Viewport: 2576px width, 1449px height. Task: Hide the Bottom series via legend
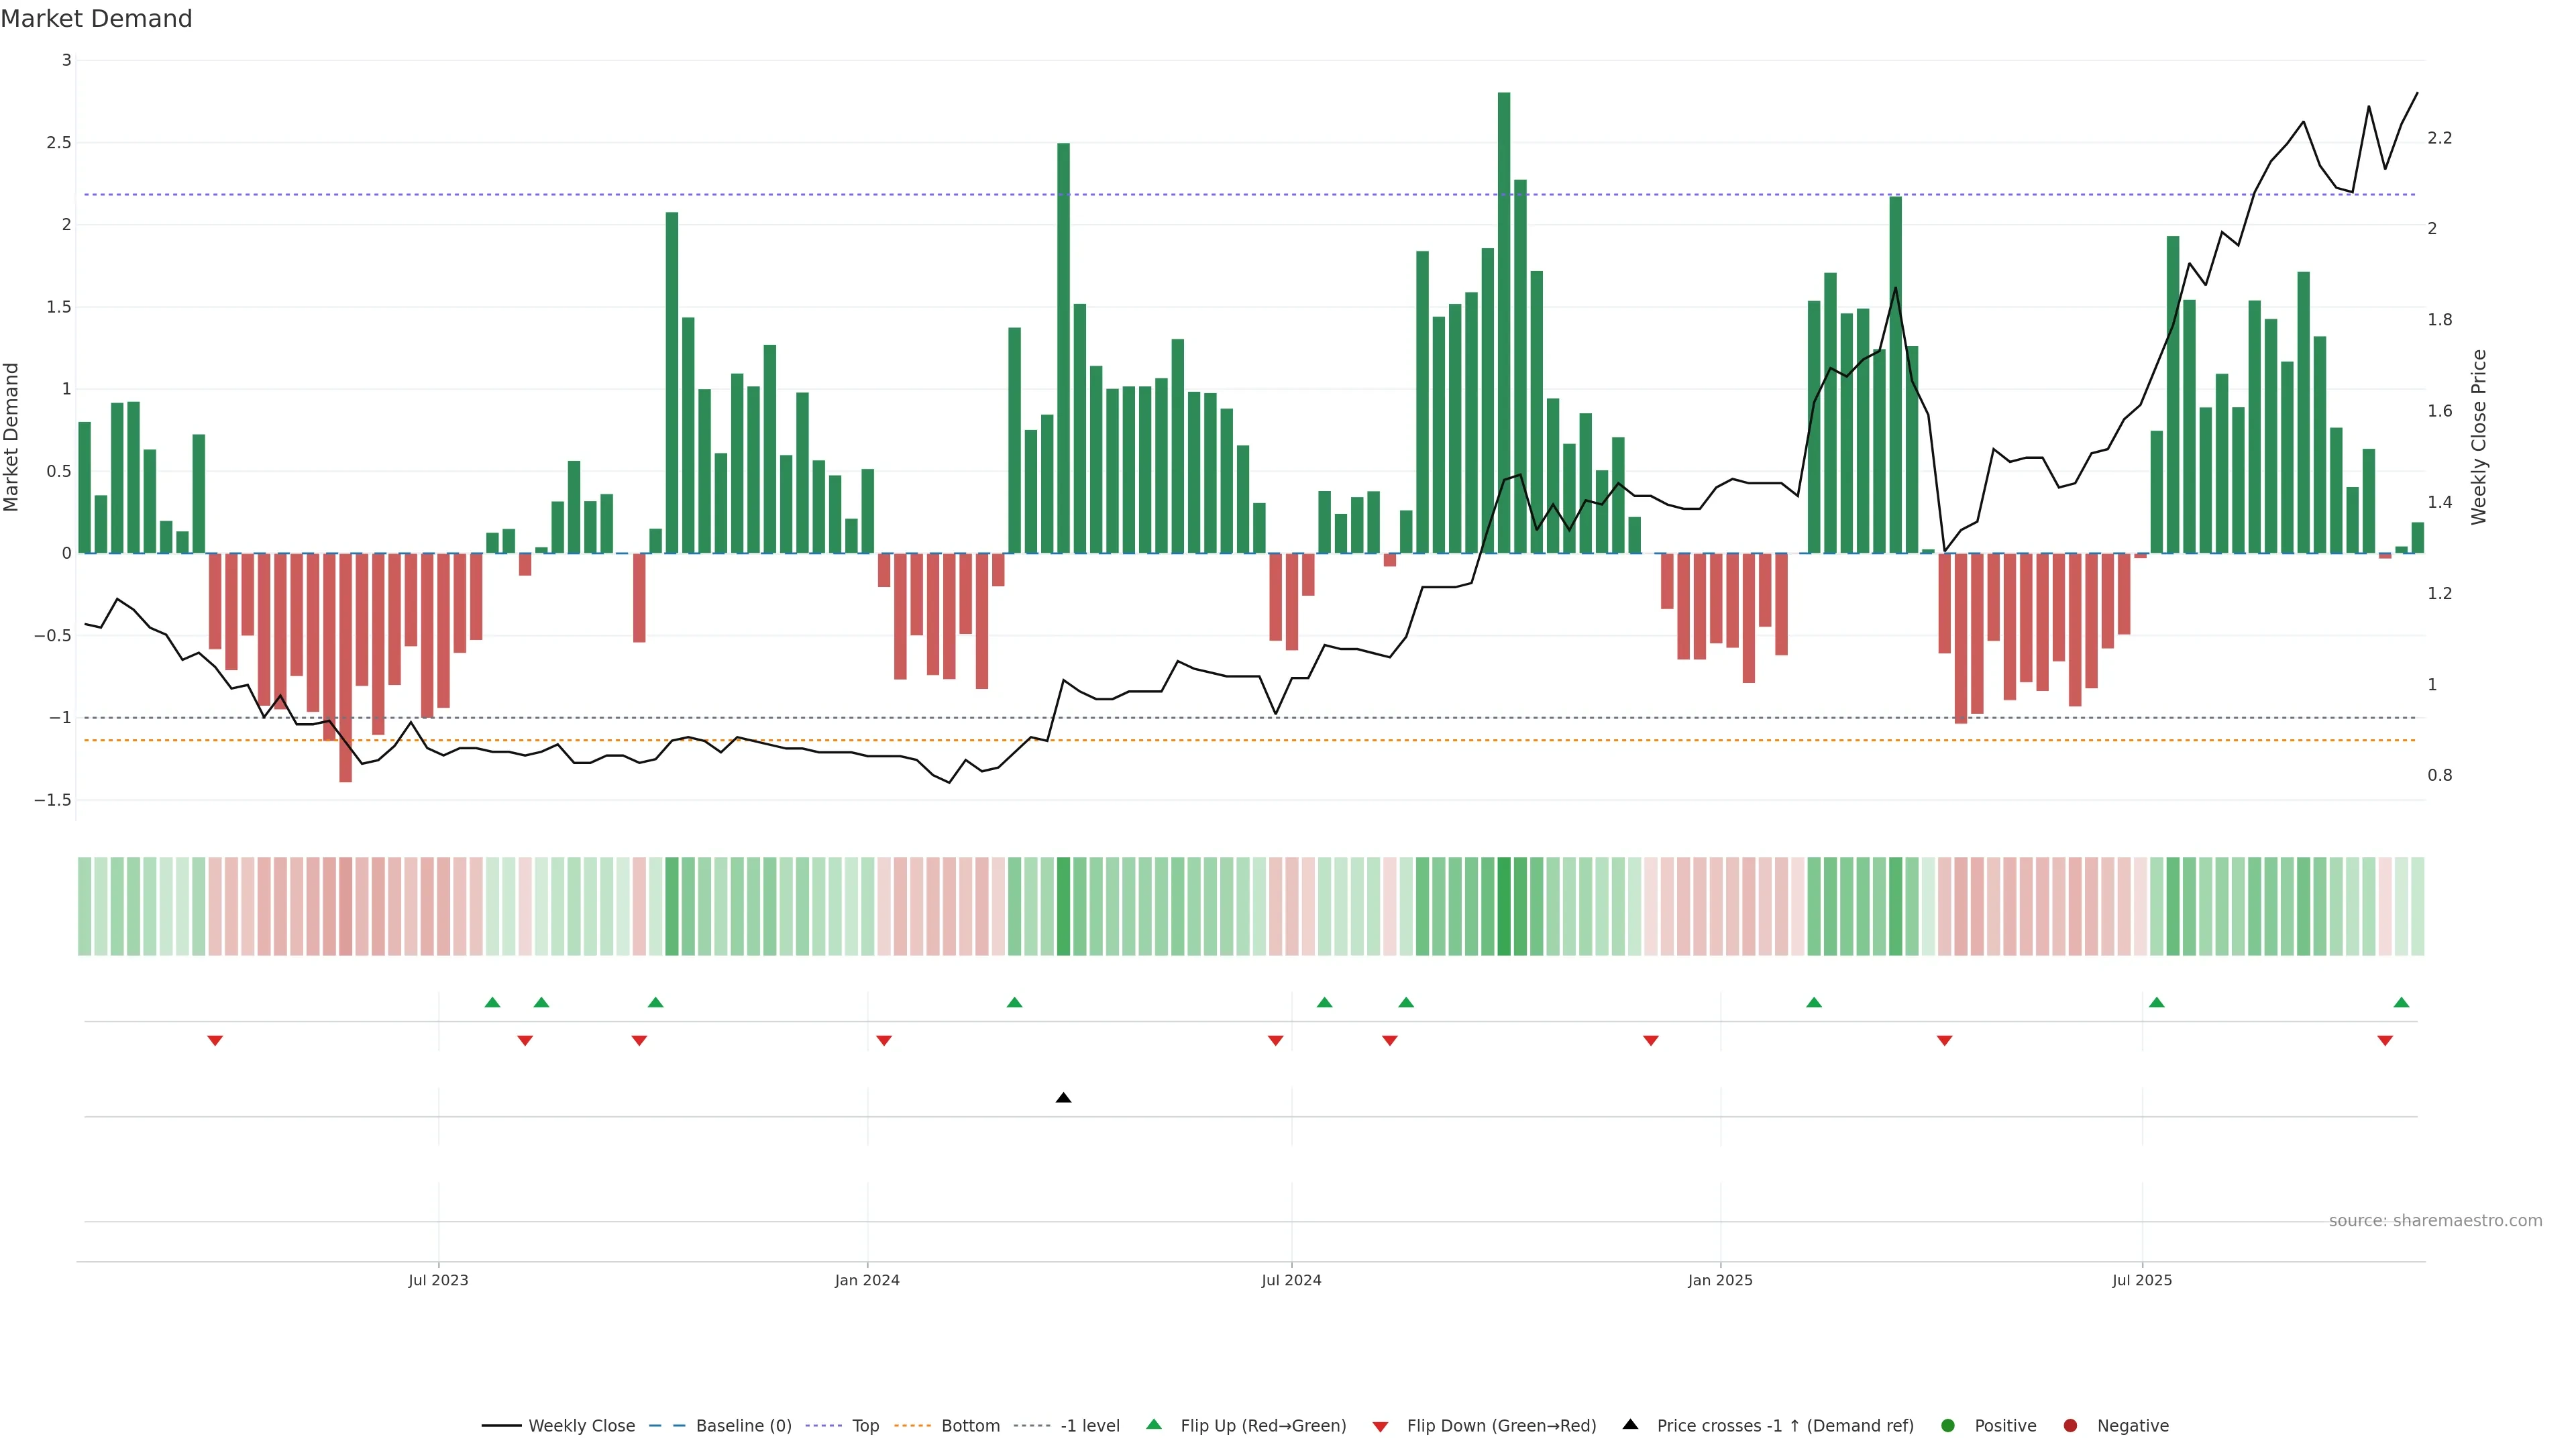coord(970,1426)
